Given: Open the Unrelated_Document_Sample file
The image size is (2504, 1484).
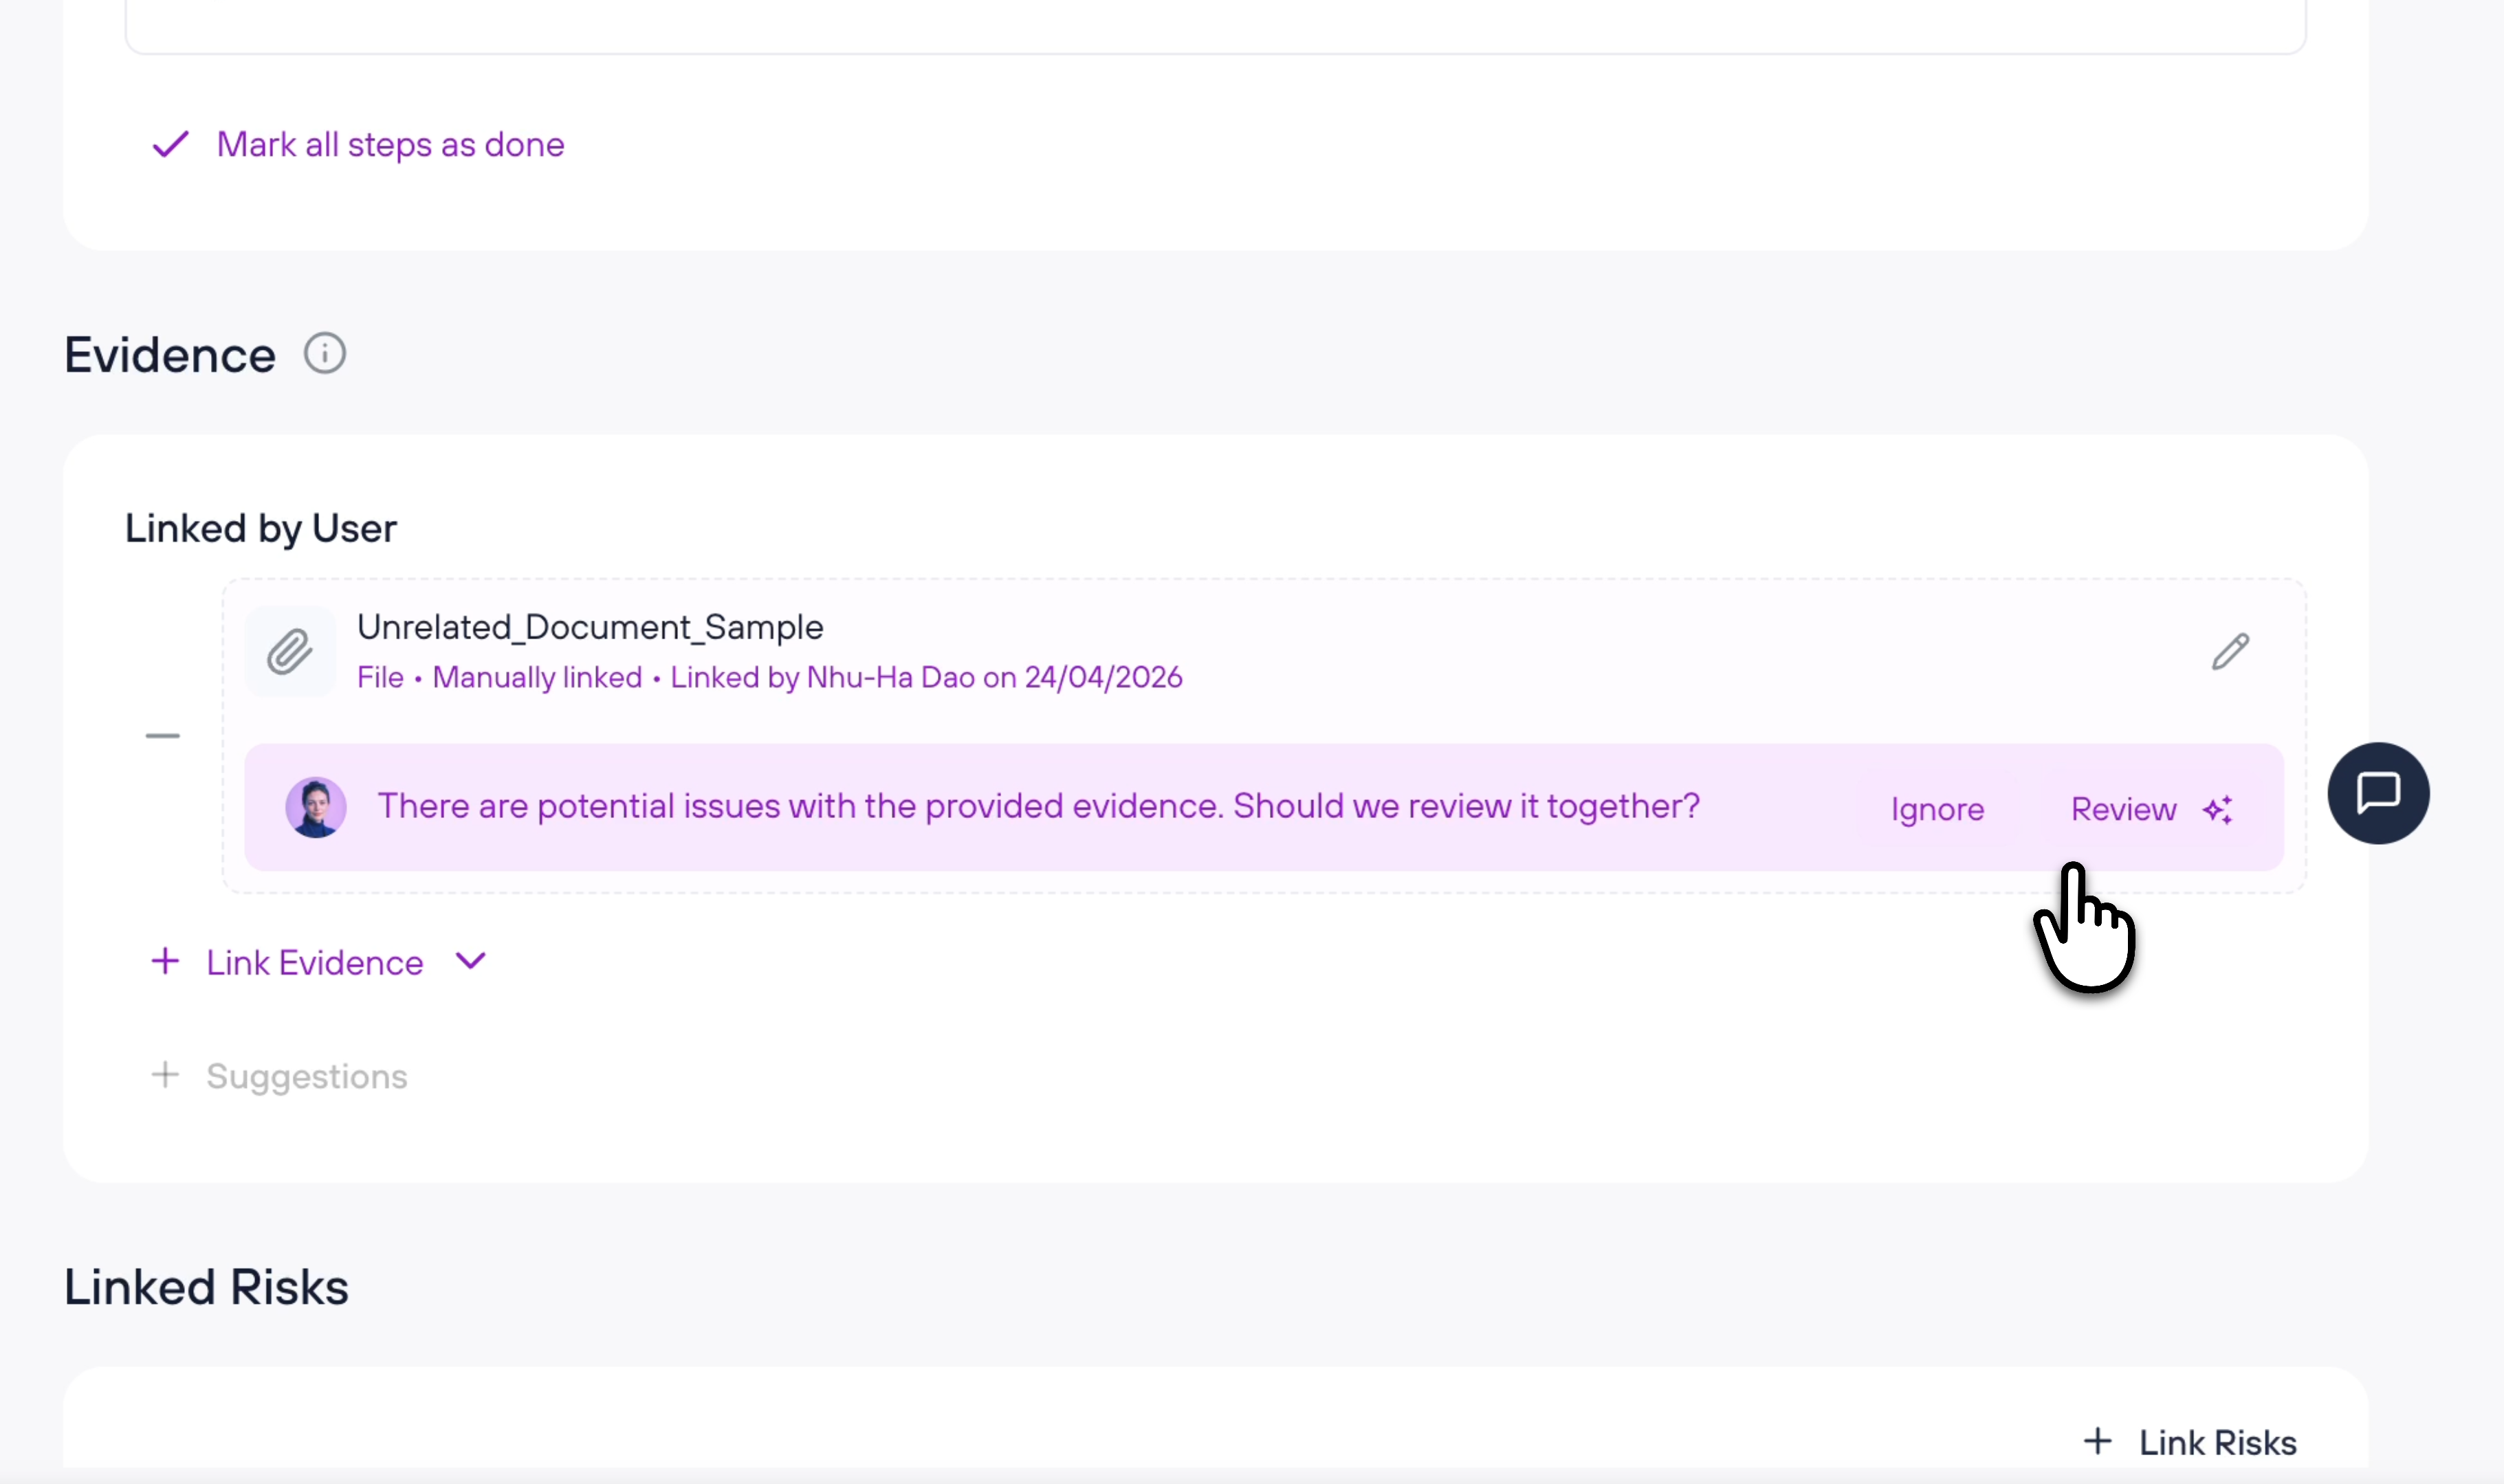Looking at the screenshot, I should [590, 627].
